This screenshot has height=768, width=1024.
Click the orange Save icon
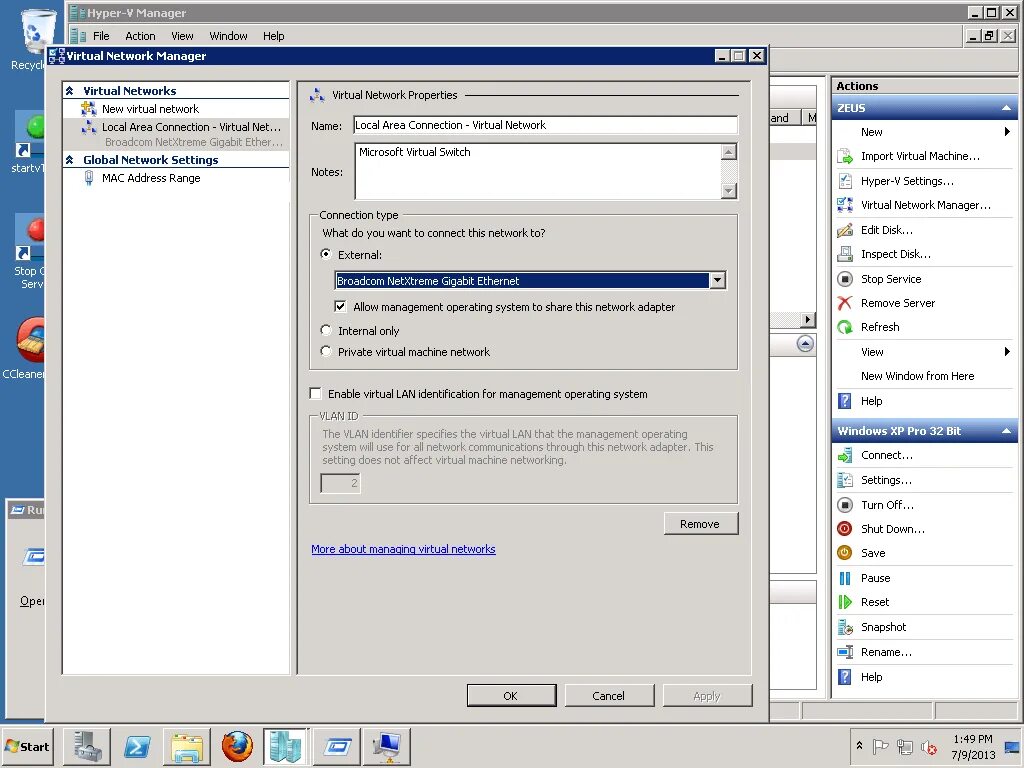pyautogui.click(x=844, y=553)
